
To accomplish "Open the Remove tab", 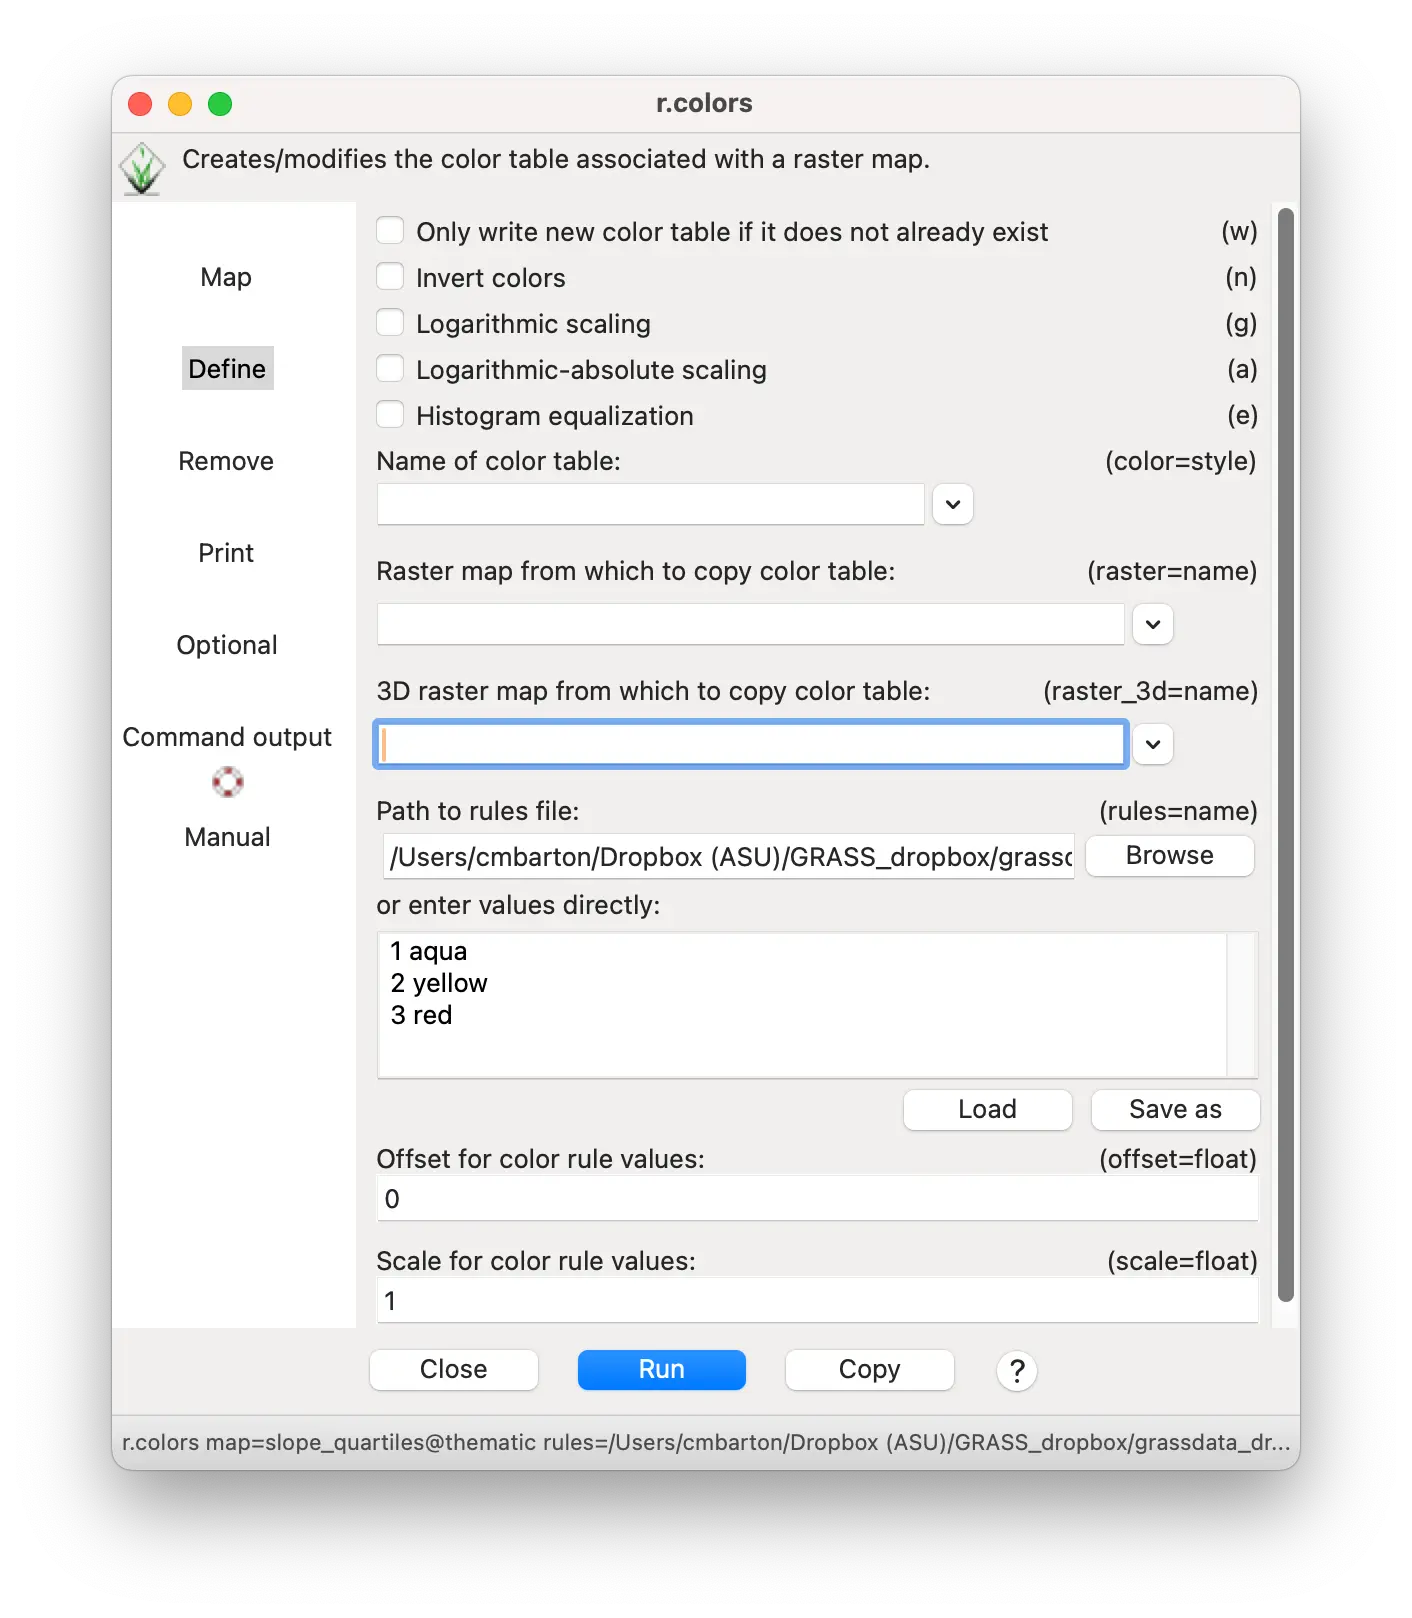I will (226, 461).
